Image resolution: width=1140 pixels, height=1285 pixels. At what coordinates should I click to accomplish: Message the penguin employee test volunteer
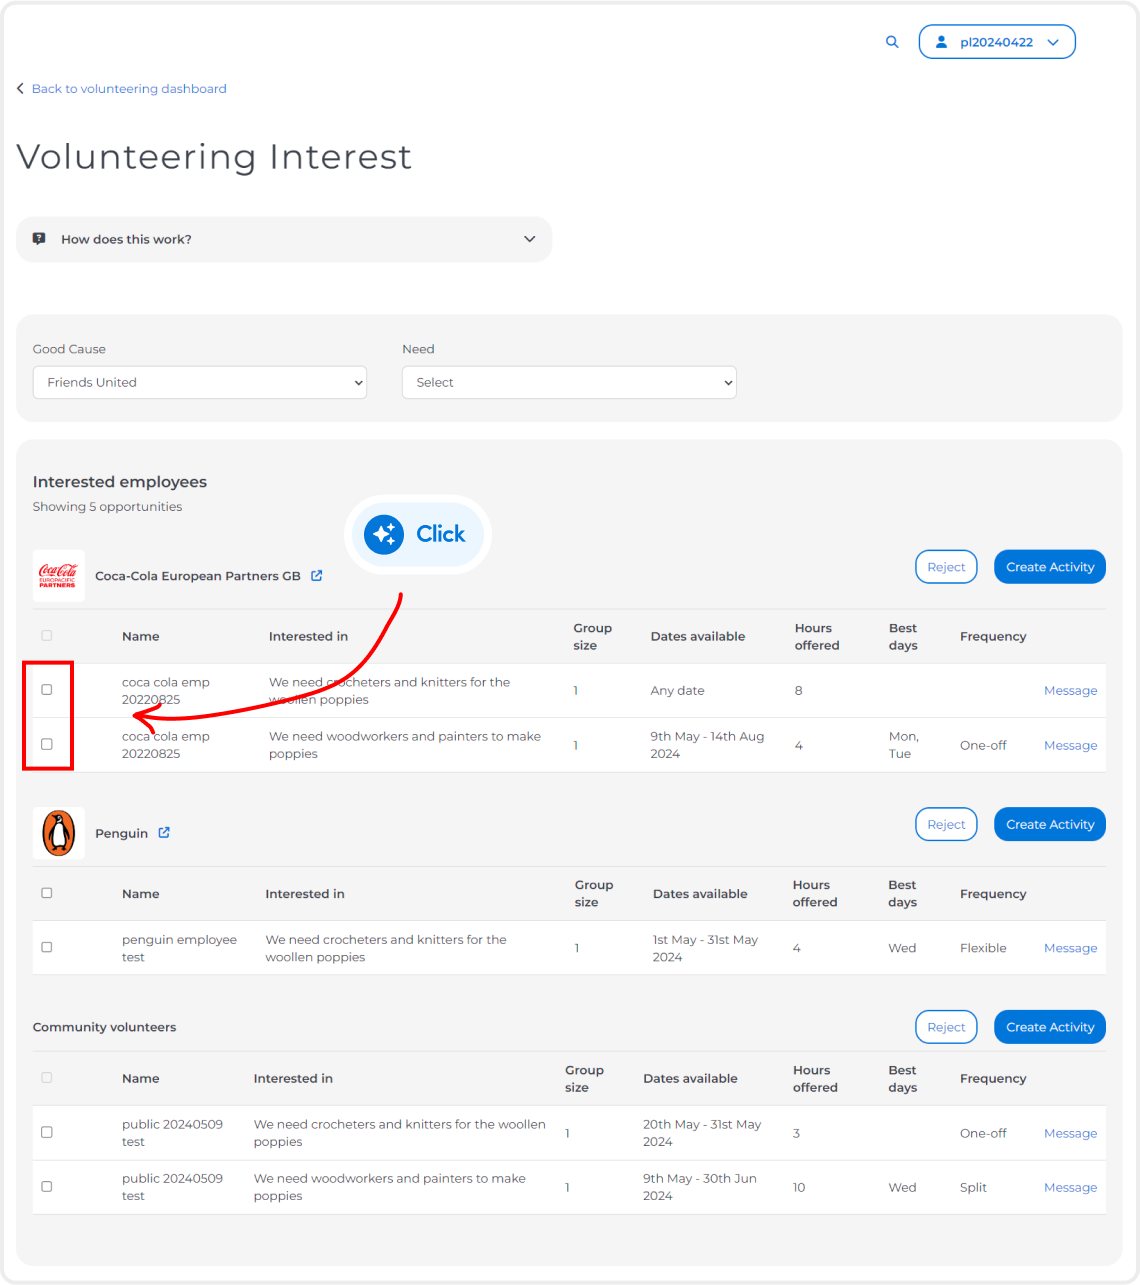(1070, 948)
